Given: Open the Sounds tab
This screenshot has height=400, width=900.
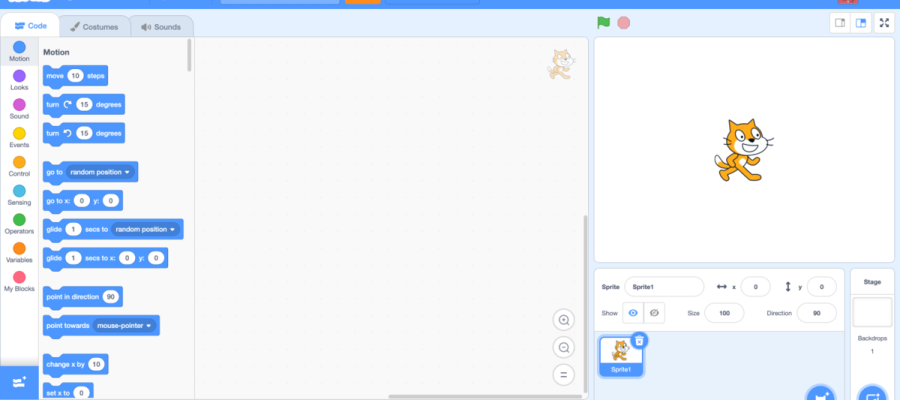Looking at the screenshot, I should tap(161, 27).
